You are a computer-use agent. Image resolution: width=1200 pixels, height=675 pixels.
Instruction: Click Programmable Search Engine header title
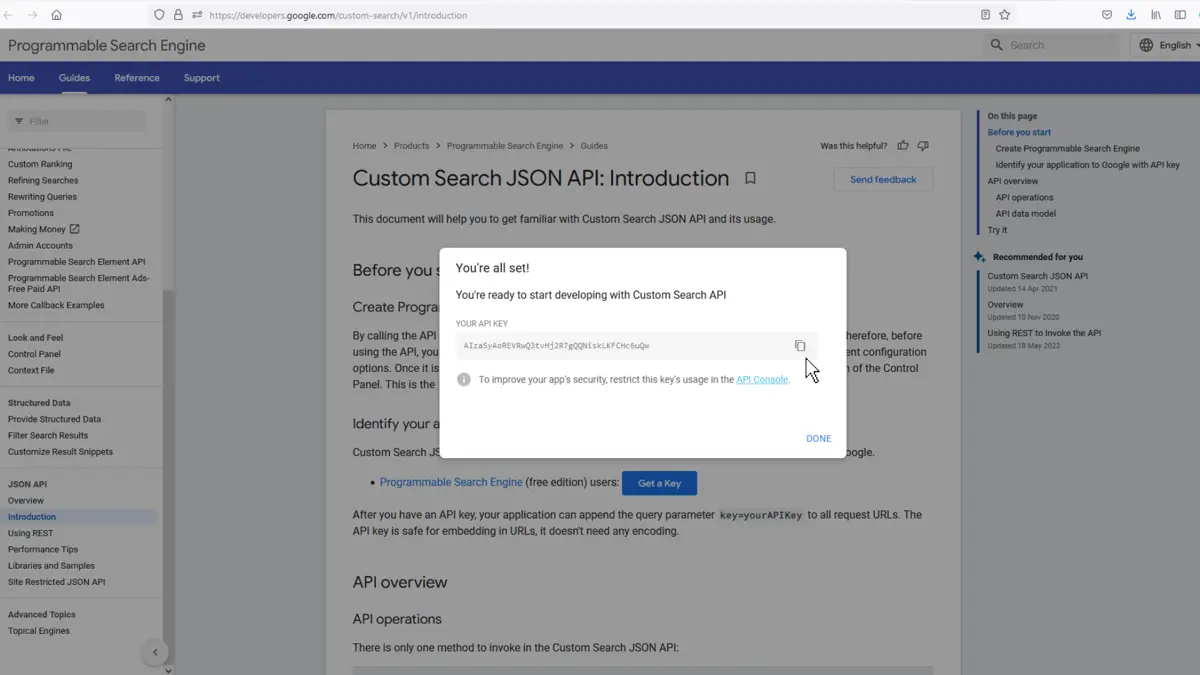pos(107,46)
